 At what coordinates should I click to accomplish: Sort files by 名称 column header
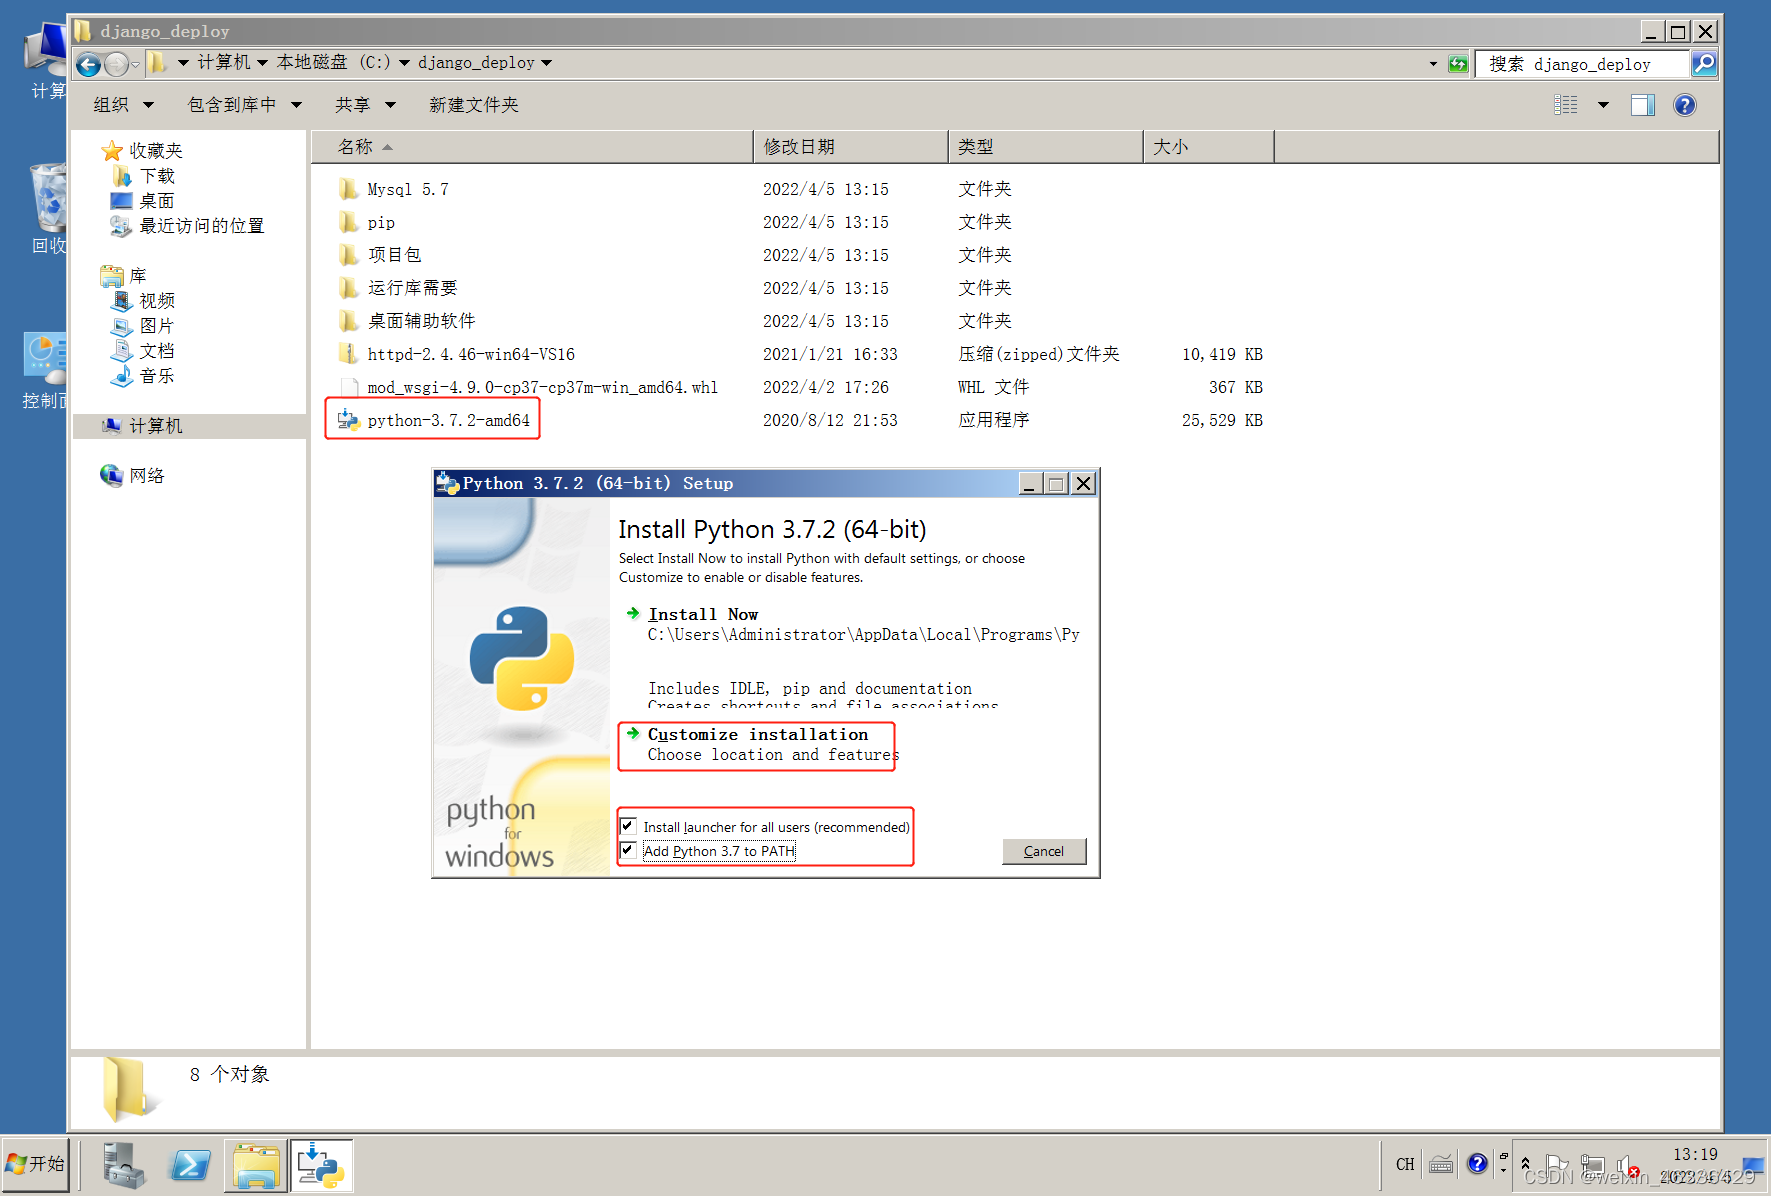pos(532,147)
